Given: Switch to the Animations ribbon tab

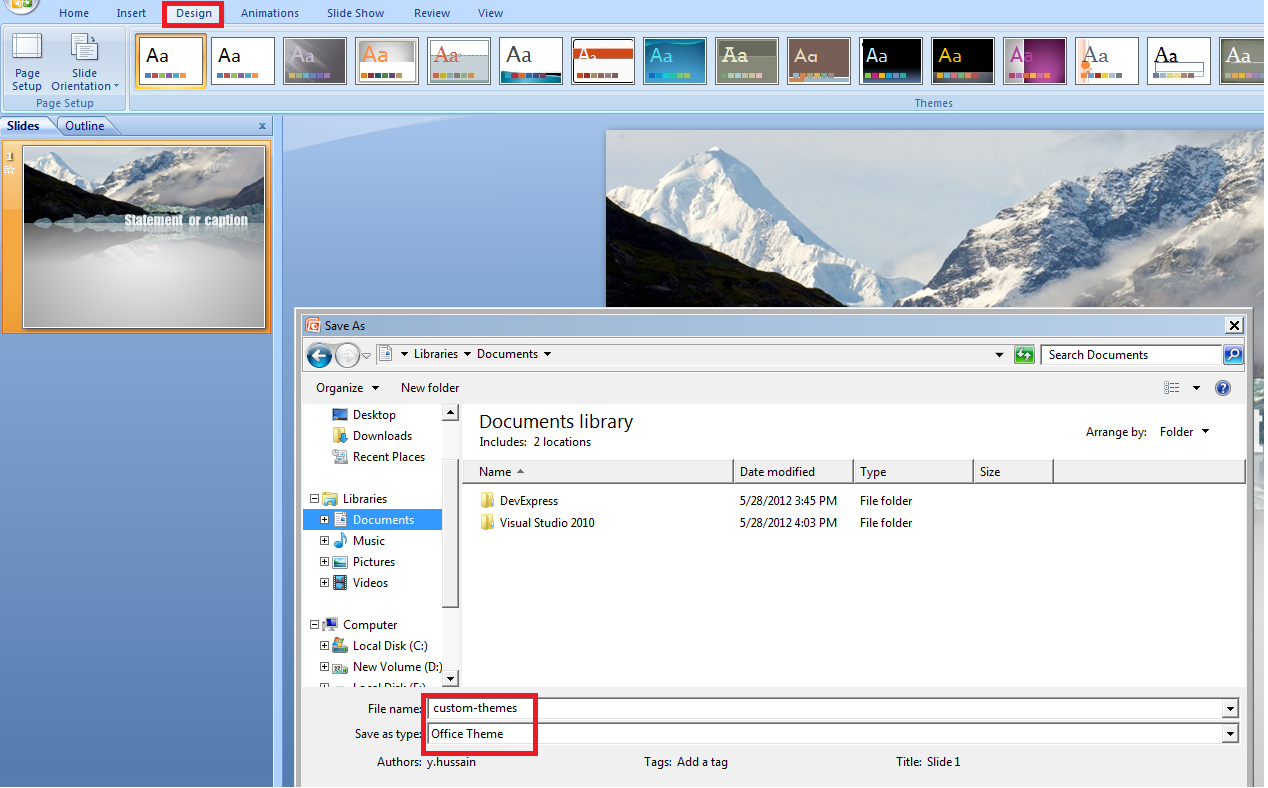Looking at the screenshot, I should click(269, 13).
